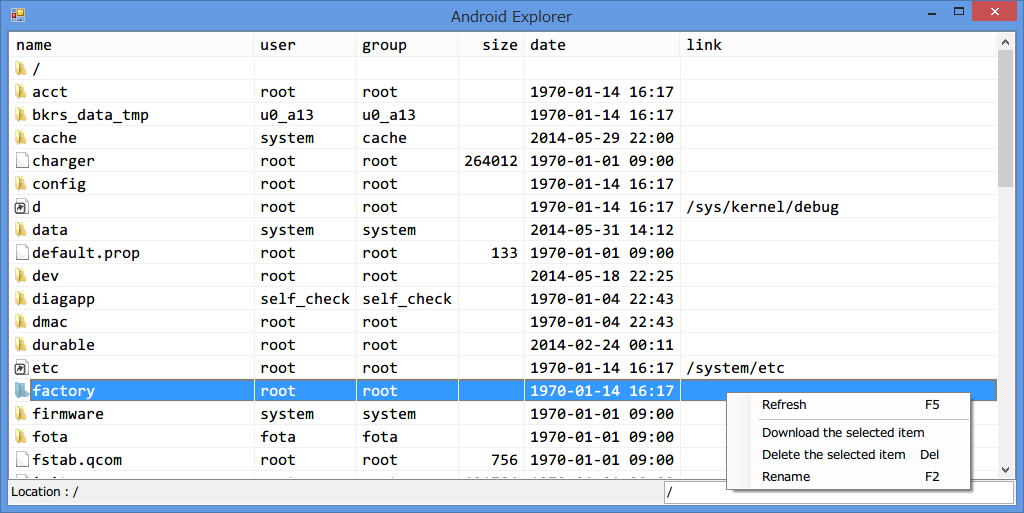Select the "durable" folder name

63,345
